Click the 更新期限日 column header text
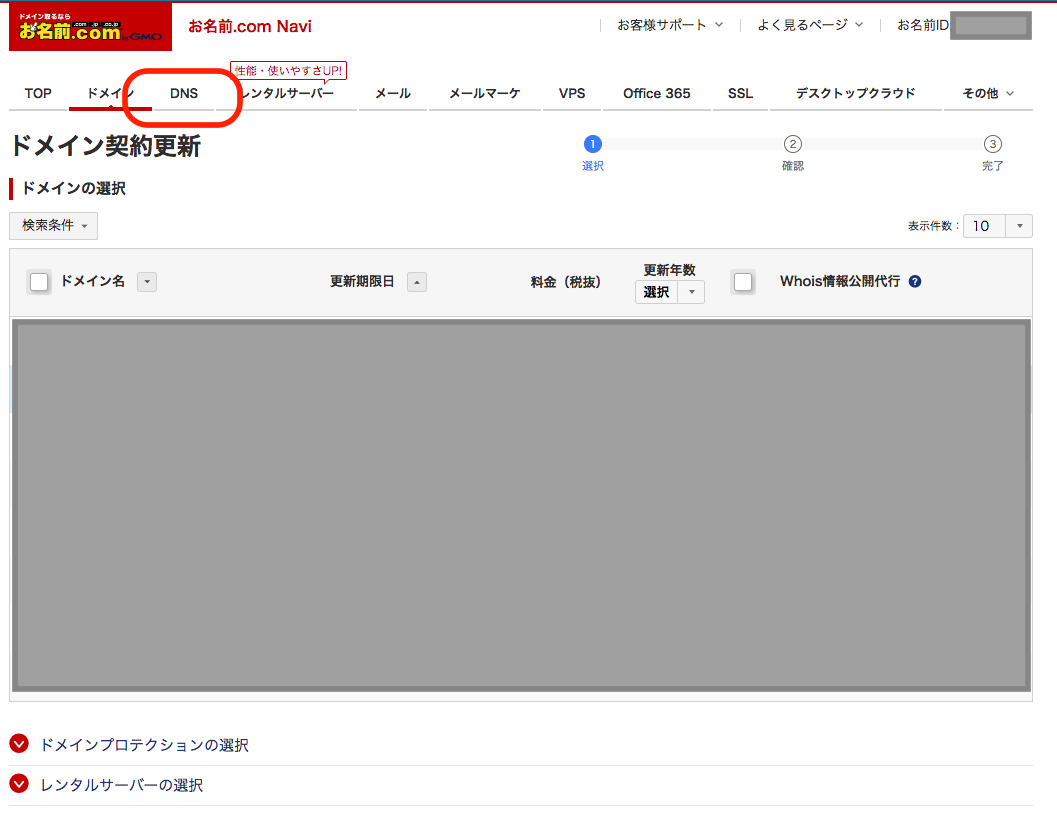 tap(362, 281)
